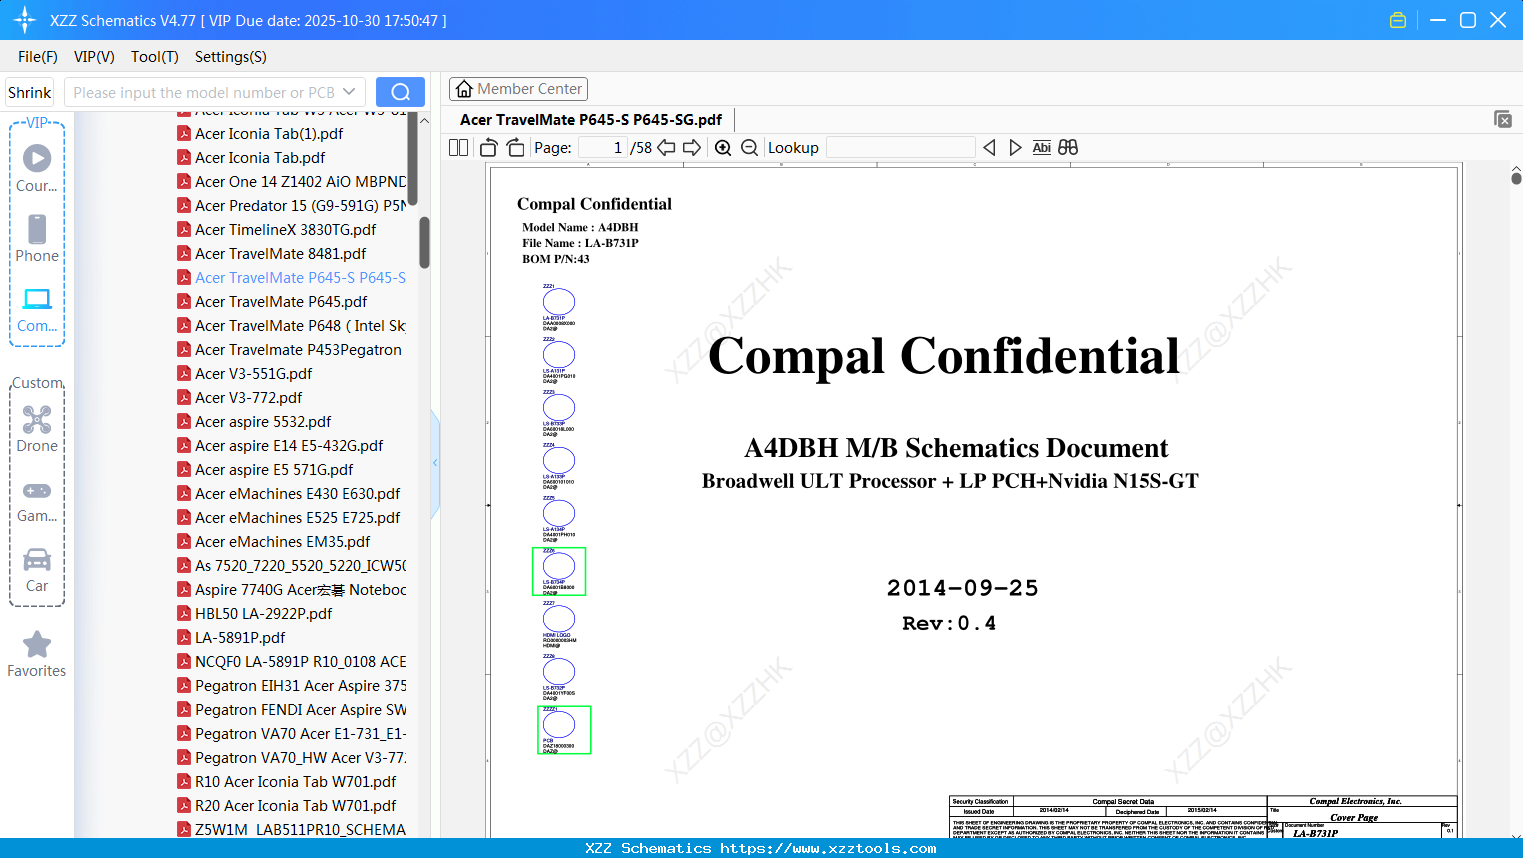1523x858 pixels.
Task: Click the XZZ Schematics logo icon
Action: tap(25, 20)
